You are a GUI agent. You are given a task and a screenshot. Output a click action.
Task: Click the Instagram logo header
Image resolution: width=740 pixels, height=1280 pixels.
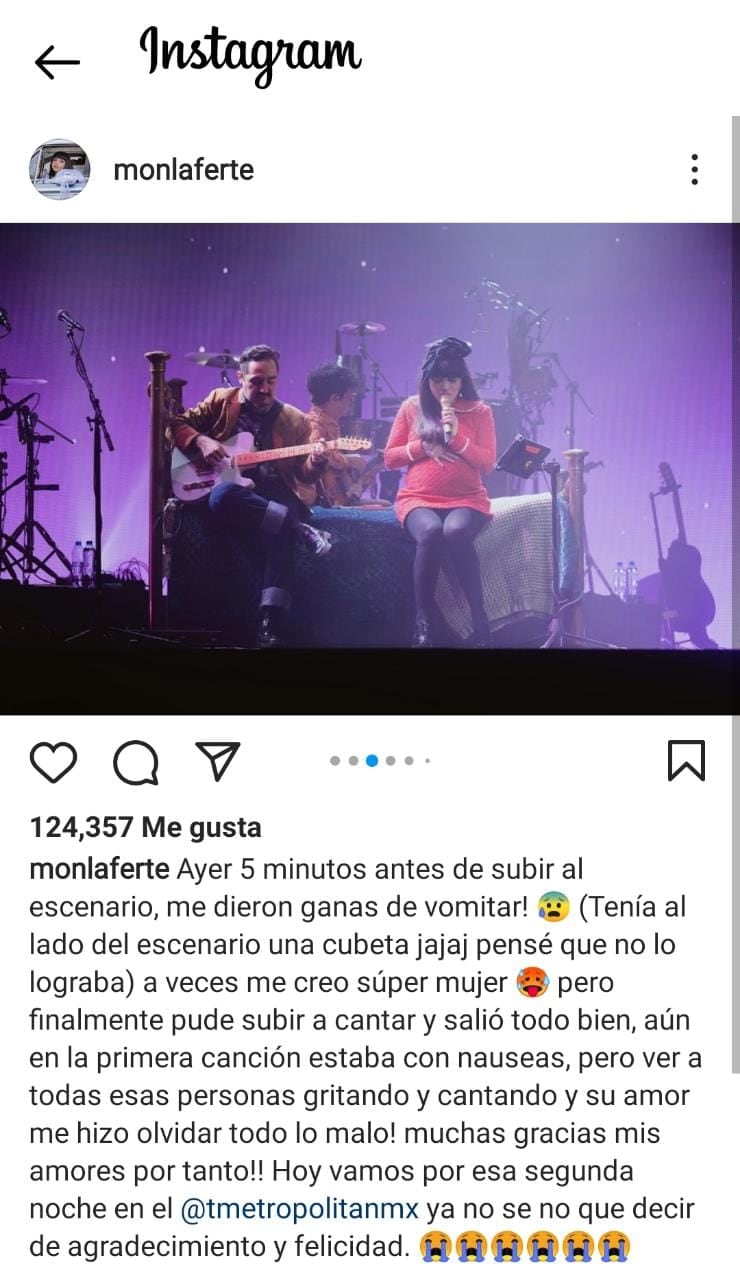coord(250,56)
